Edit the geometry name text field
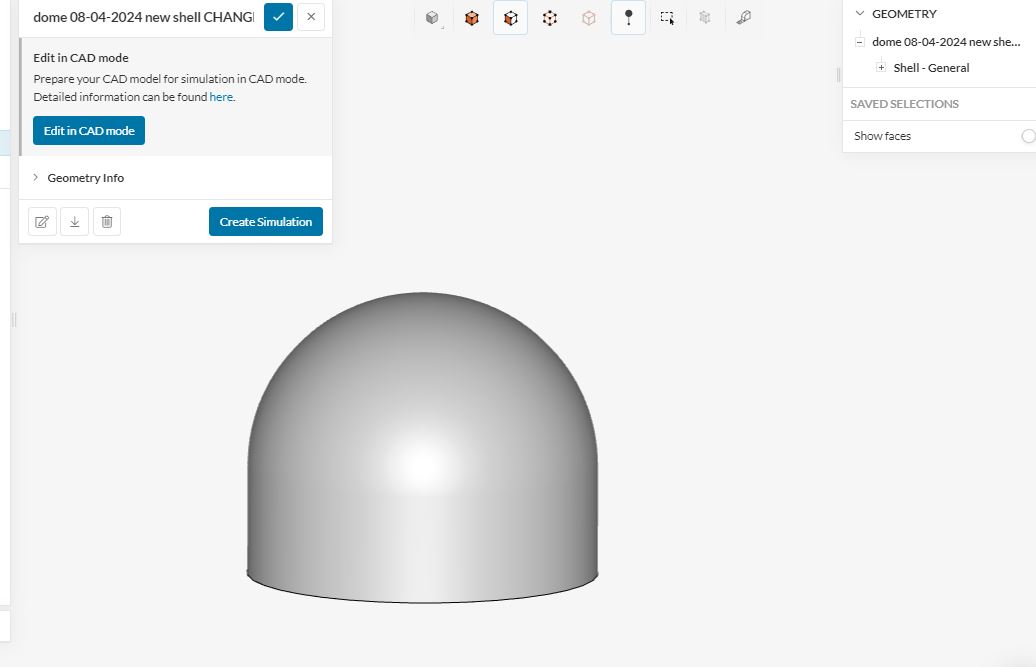The width and height of the screenshot is (1036, 667). pyautogui.click(x=143, y=17)
